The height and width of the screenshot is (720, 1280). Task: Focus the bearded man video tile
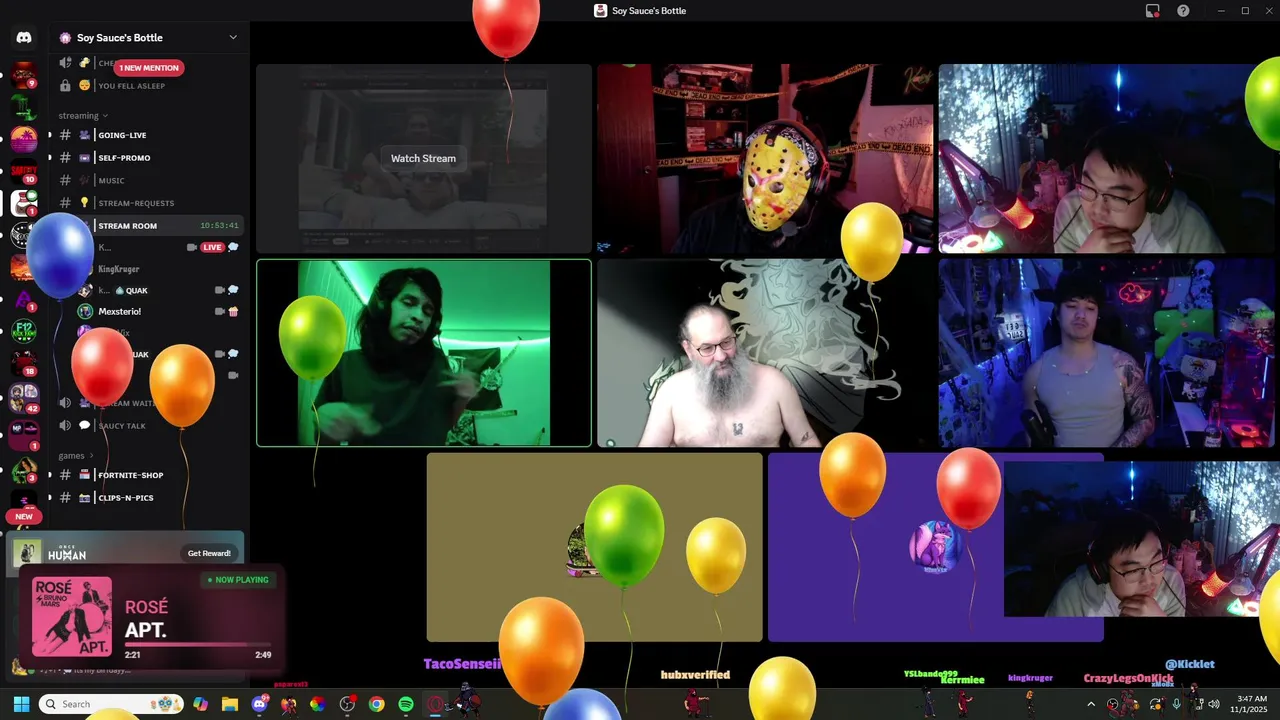[765, 353]
